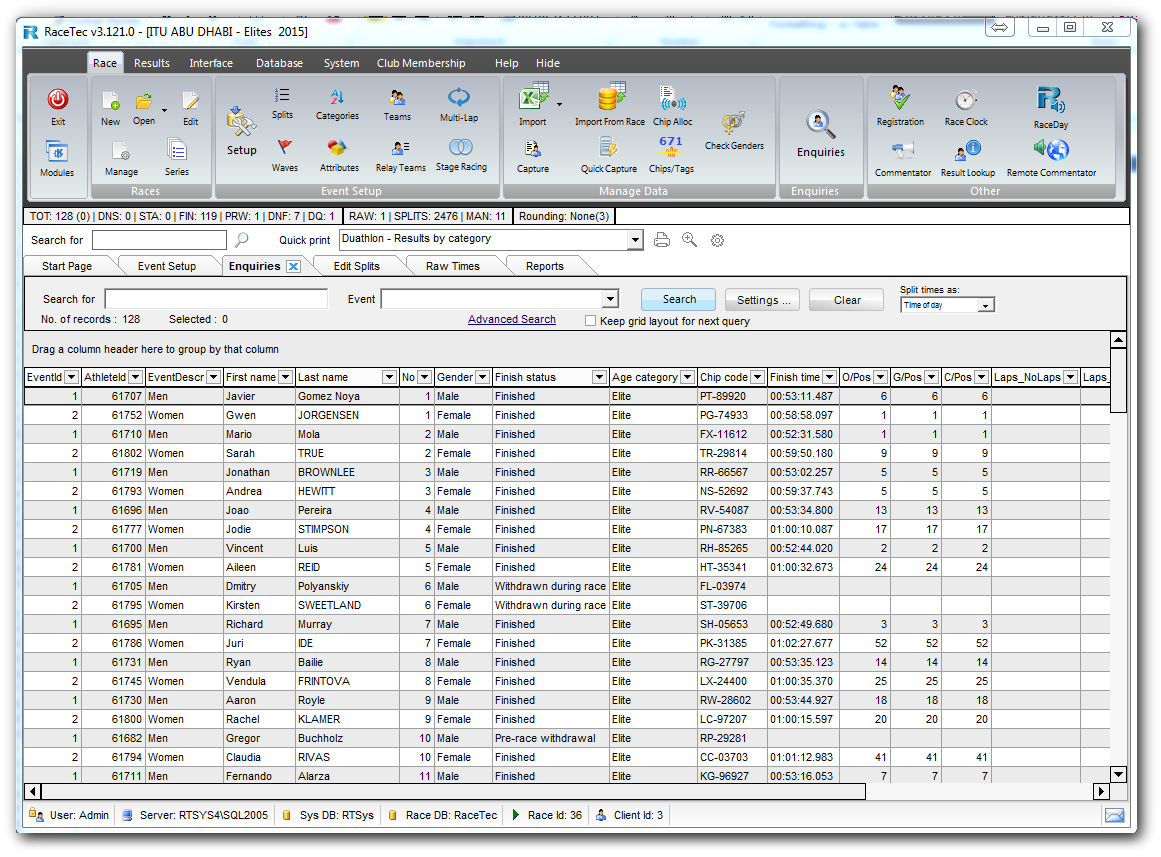Expand the Open race dropdown arrow
The image size is (1161, 857).
(164, 110)
